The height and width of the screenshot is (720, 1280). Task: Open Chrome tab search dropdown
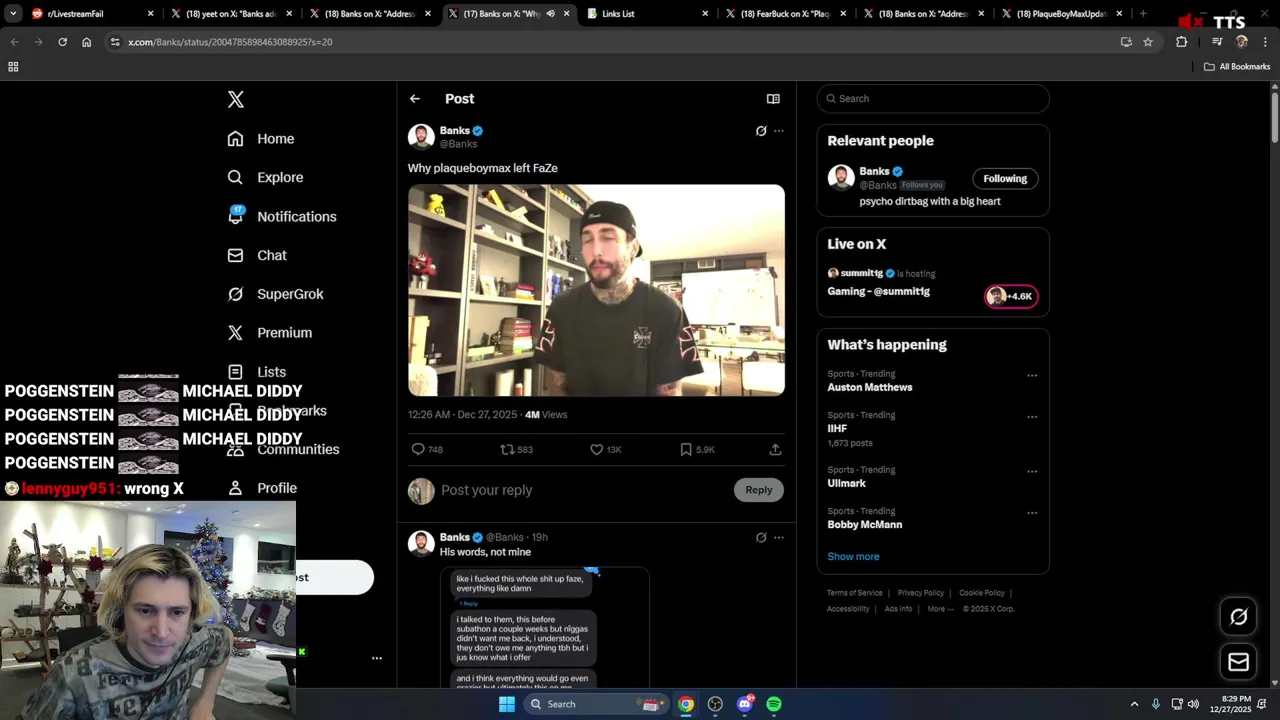coord(13,14)
